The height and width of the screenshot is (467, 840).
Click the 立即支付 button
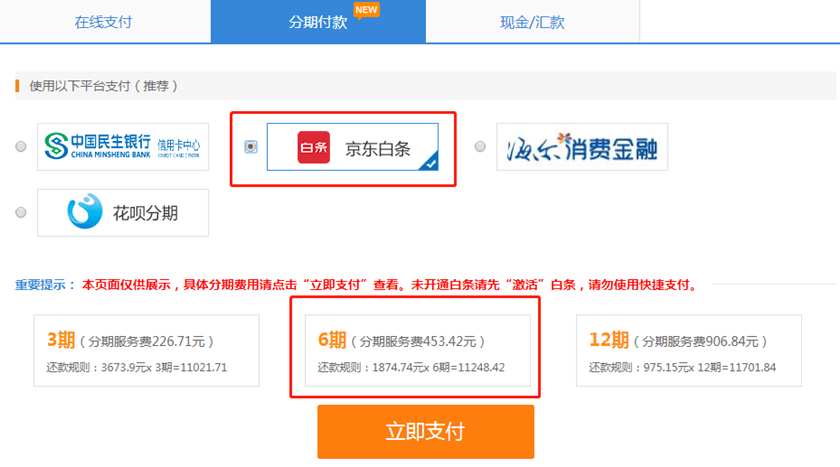click(x=425, y=432)
